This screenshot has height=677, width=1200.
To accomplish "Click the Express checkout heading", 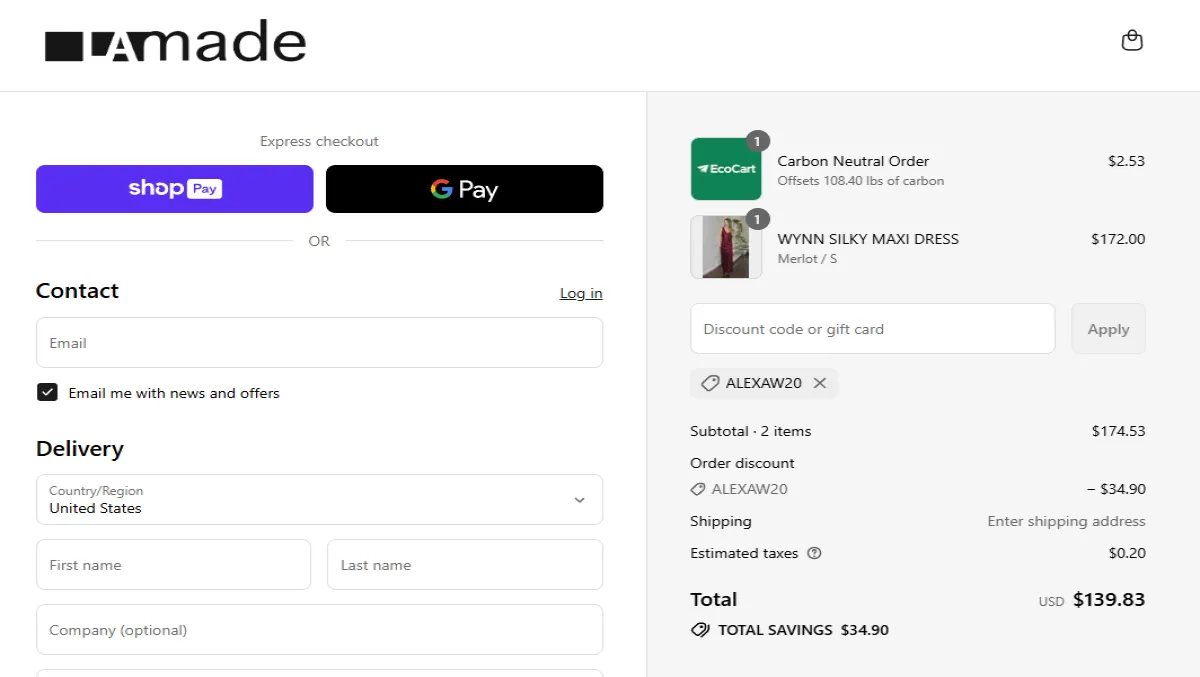I will click(319, 141).
